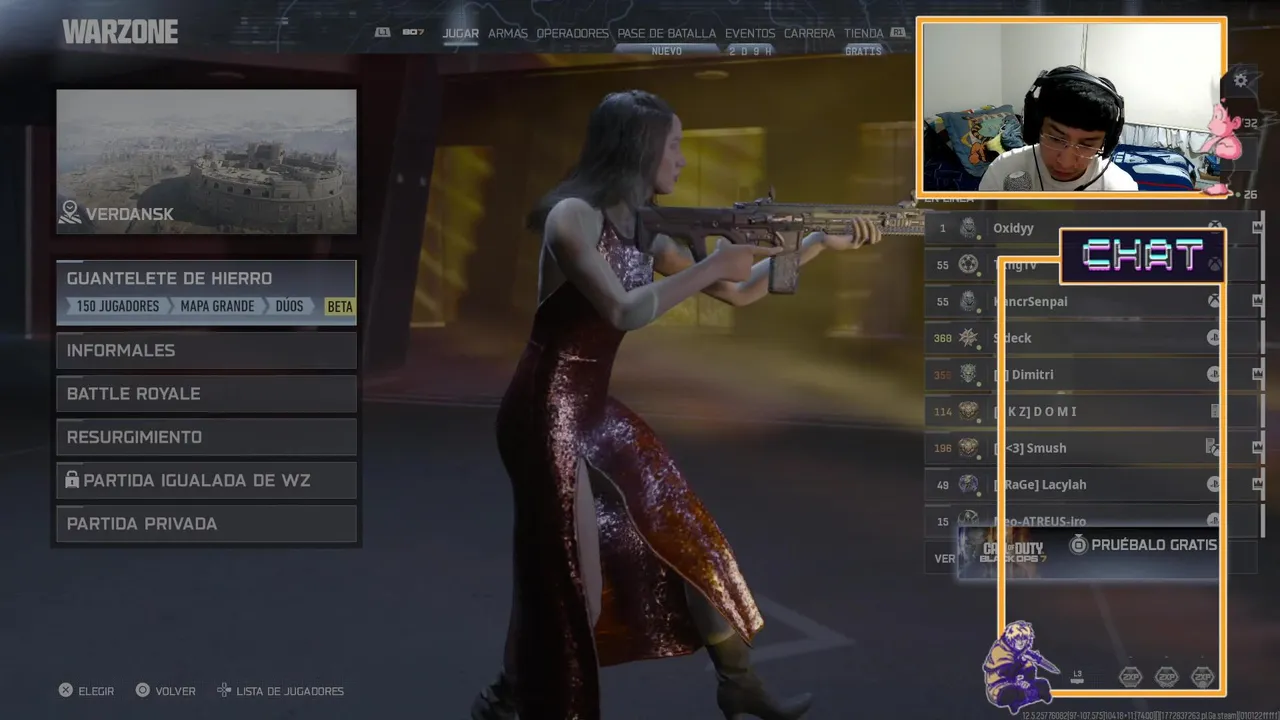
Task: Click the settings gear icon
Action: coord(1241,80)
